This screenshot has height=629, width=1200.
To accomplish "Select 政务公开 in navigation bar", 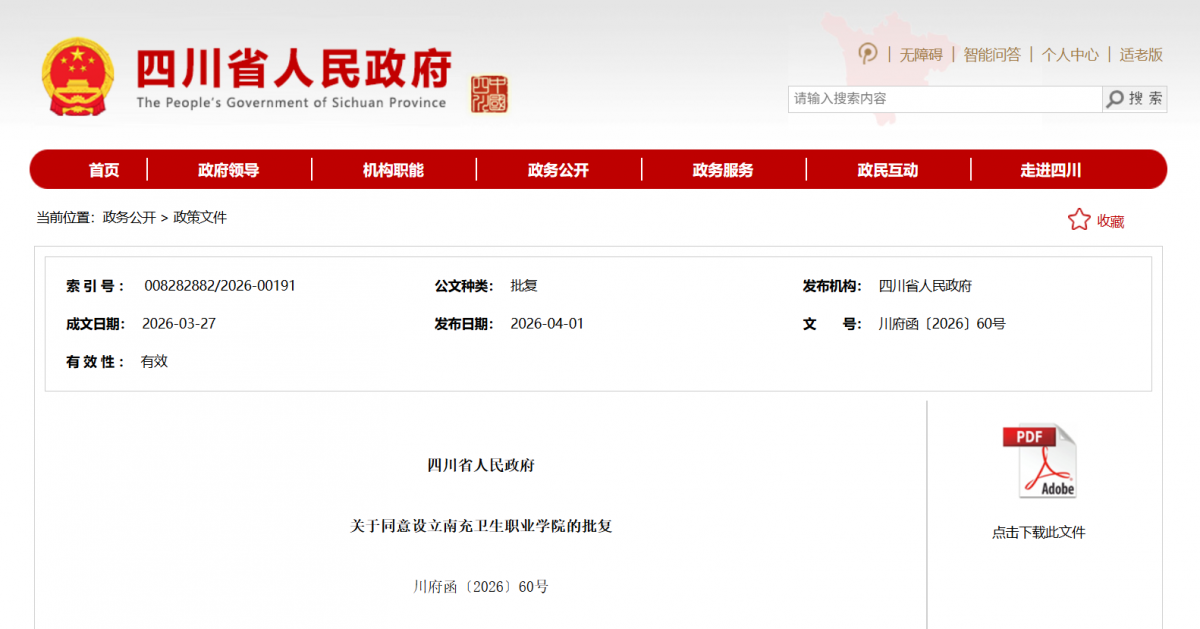I will pos(558,170).
